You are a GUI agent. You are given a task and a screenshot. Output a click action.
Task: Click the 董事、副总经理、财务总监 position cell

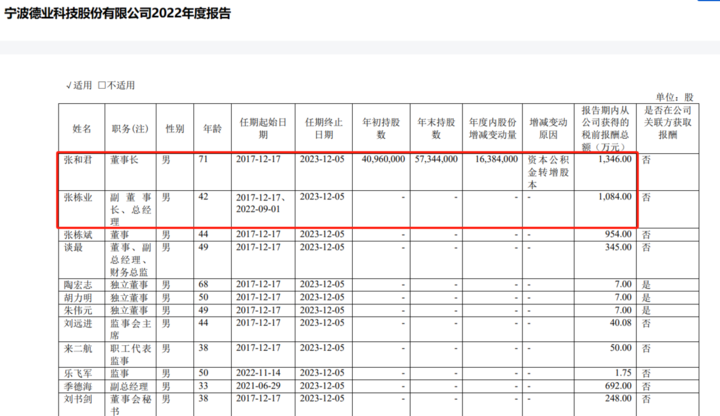[130, 260]
